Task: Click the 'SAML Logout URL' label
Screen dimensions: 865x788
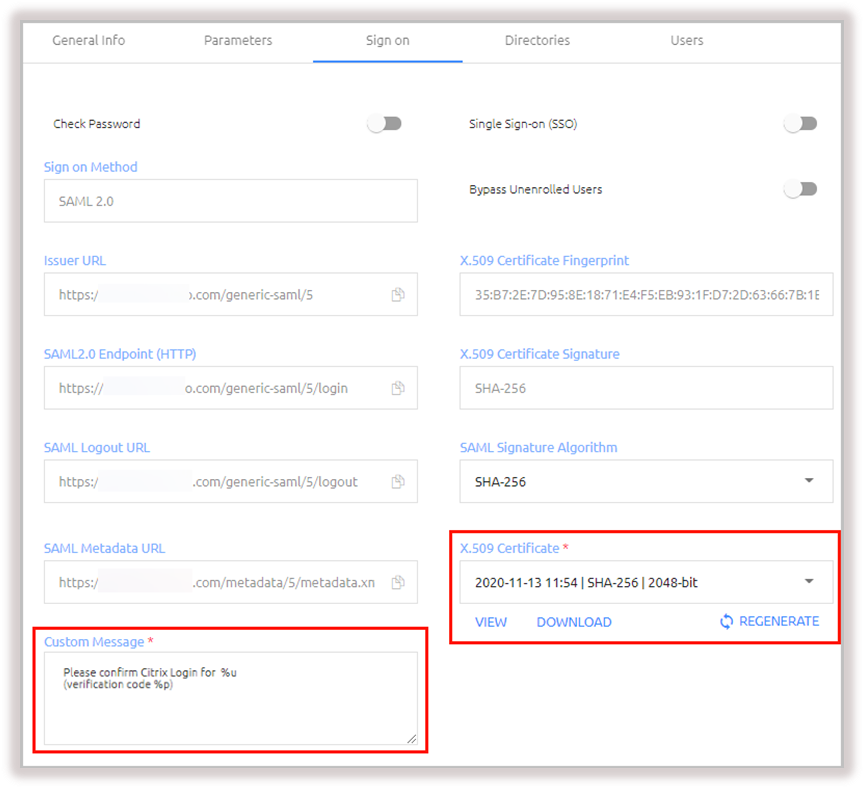Action: pyautogui.click(x=97, y=448)
